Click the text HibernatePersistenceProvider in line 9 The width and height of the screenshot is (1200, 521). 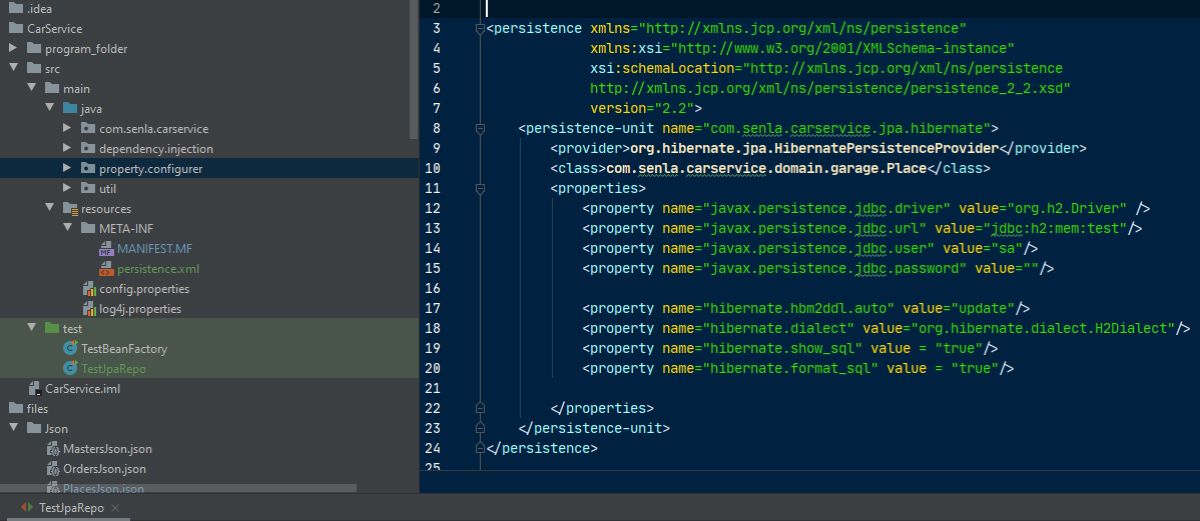point(887,148)
